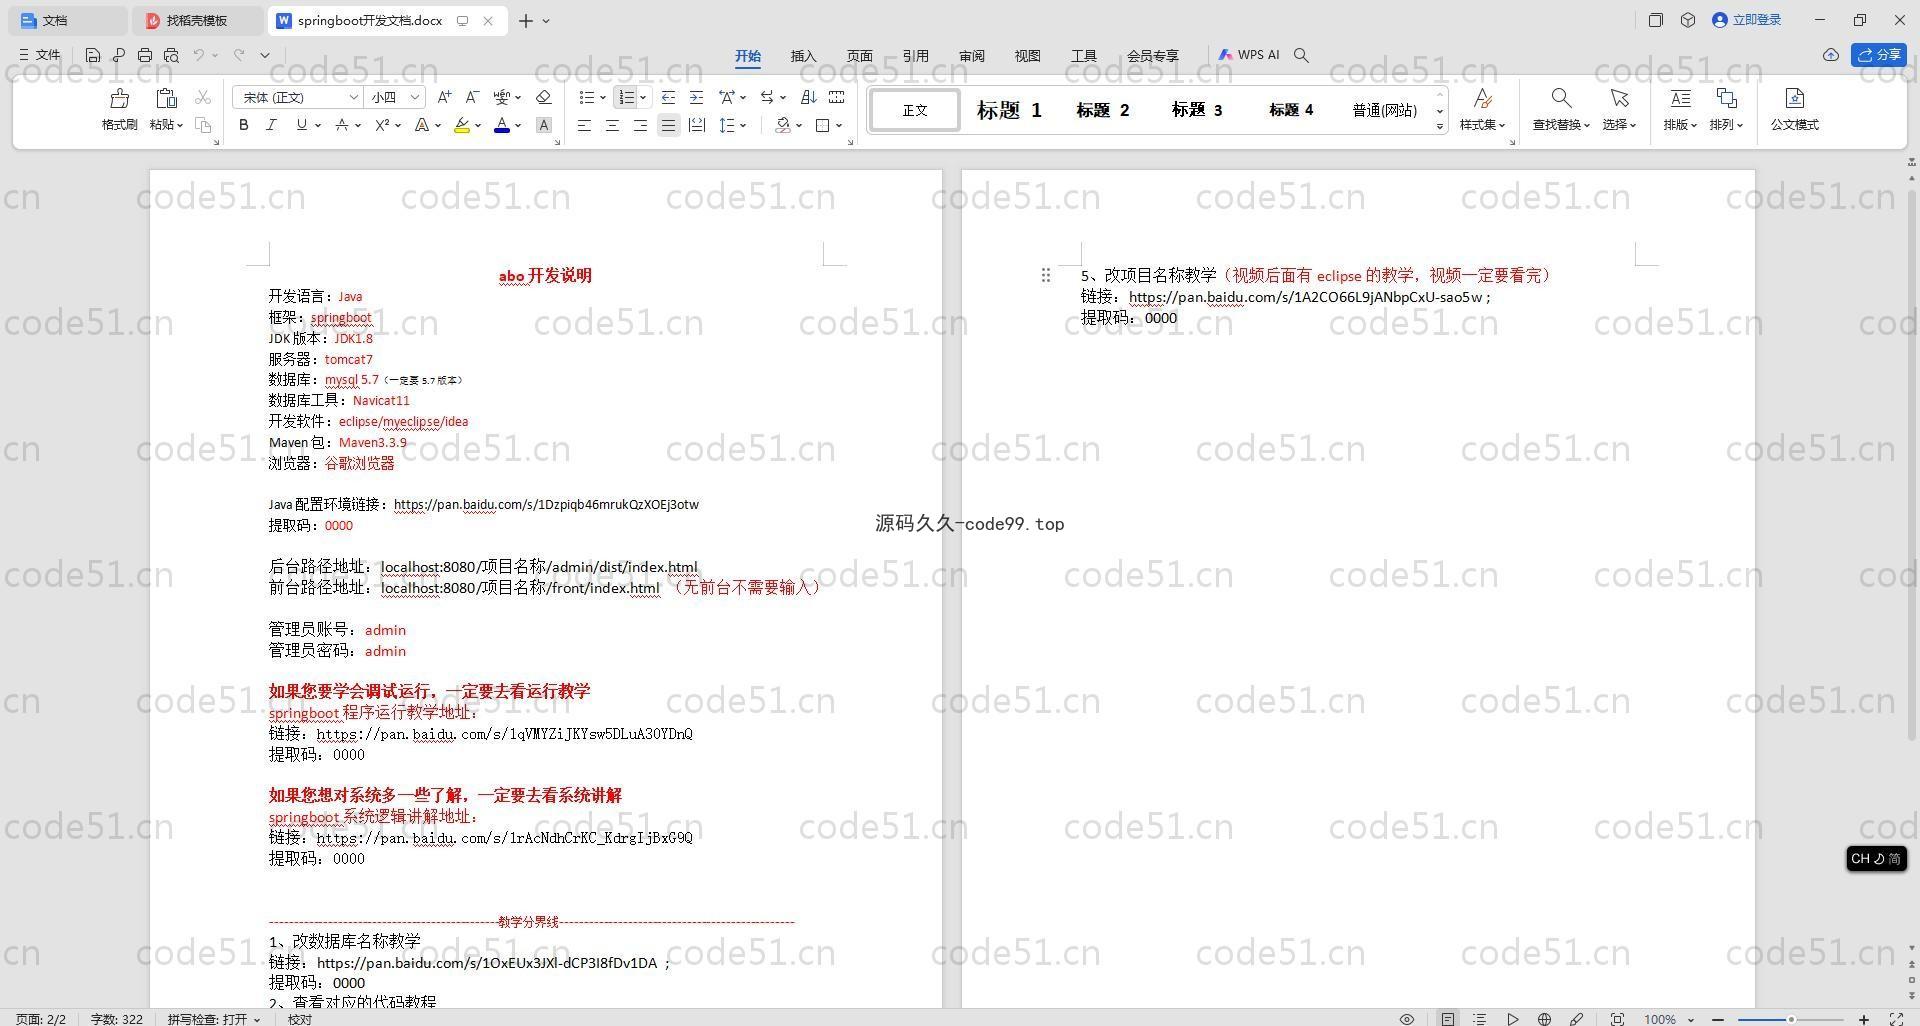This screenshot has width=1920, height=1026.
Task: Click the Find and Replace magnifier icon
Action: 1561,98
